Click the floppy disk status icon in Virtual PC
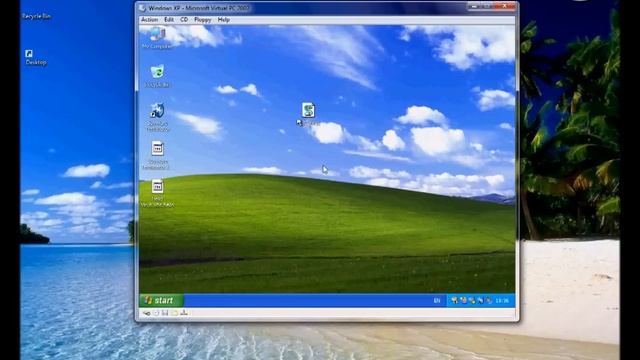 [x=165, y=313]
